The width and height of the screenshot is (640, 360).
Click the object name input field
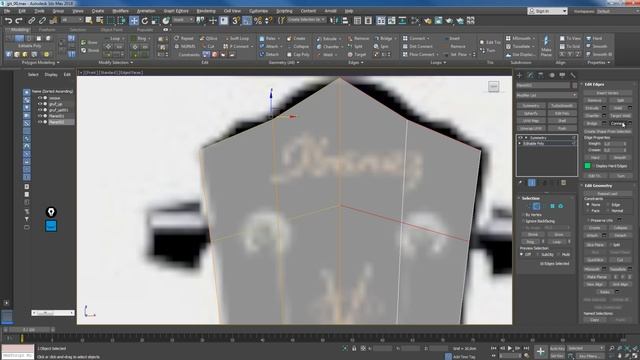543,85
